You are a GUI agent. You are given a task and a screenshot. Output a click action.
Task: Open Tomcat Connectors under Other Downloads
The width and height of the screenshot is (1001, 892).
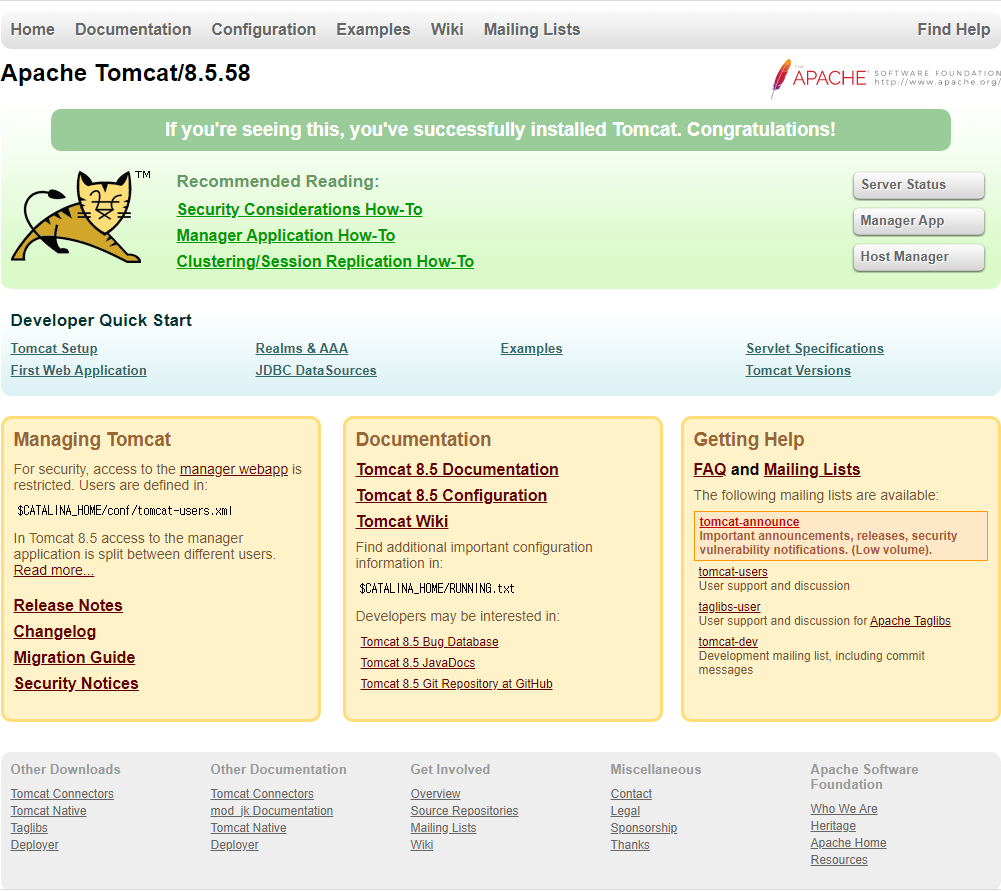(x=62, y=794)
